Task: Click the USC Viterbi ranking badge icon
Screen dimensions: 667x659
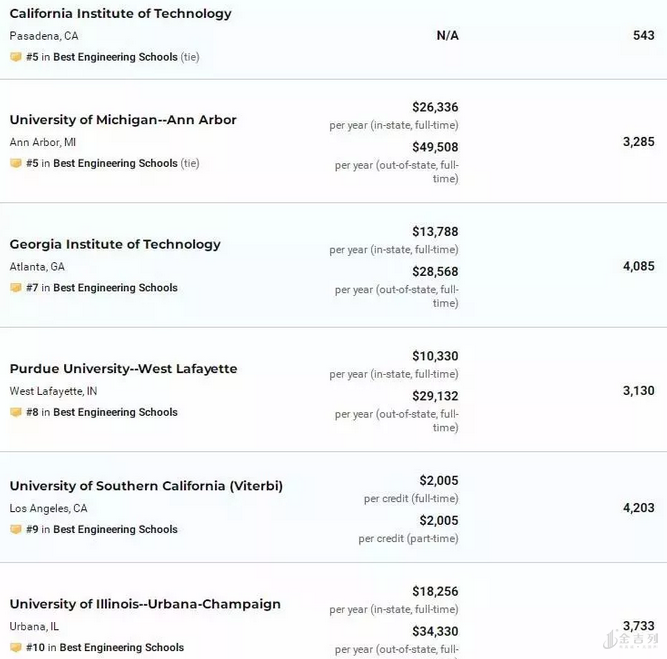Action: pos(16,530)
